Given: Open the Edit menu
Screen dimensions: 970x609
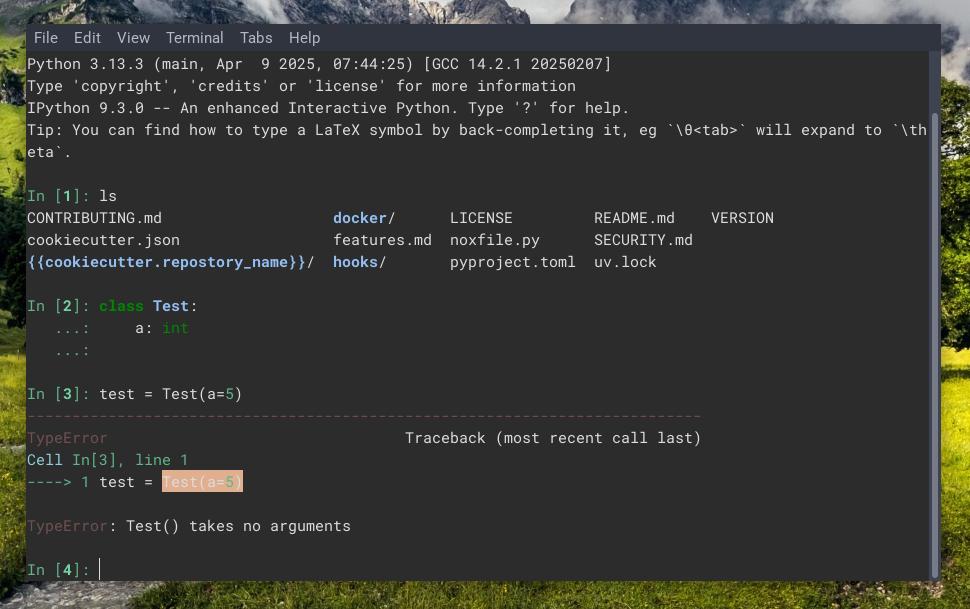Looking at the screenshot, I should pyautogui.click(x=87, y=37).
